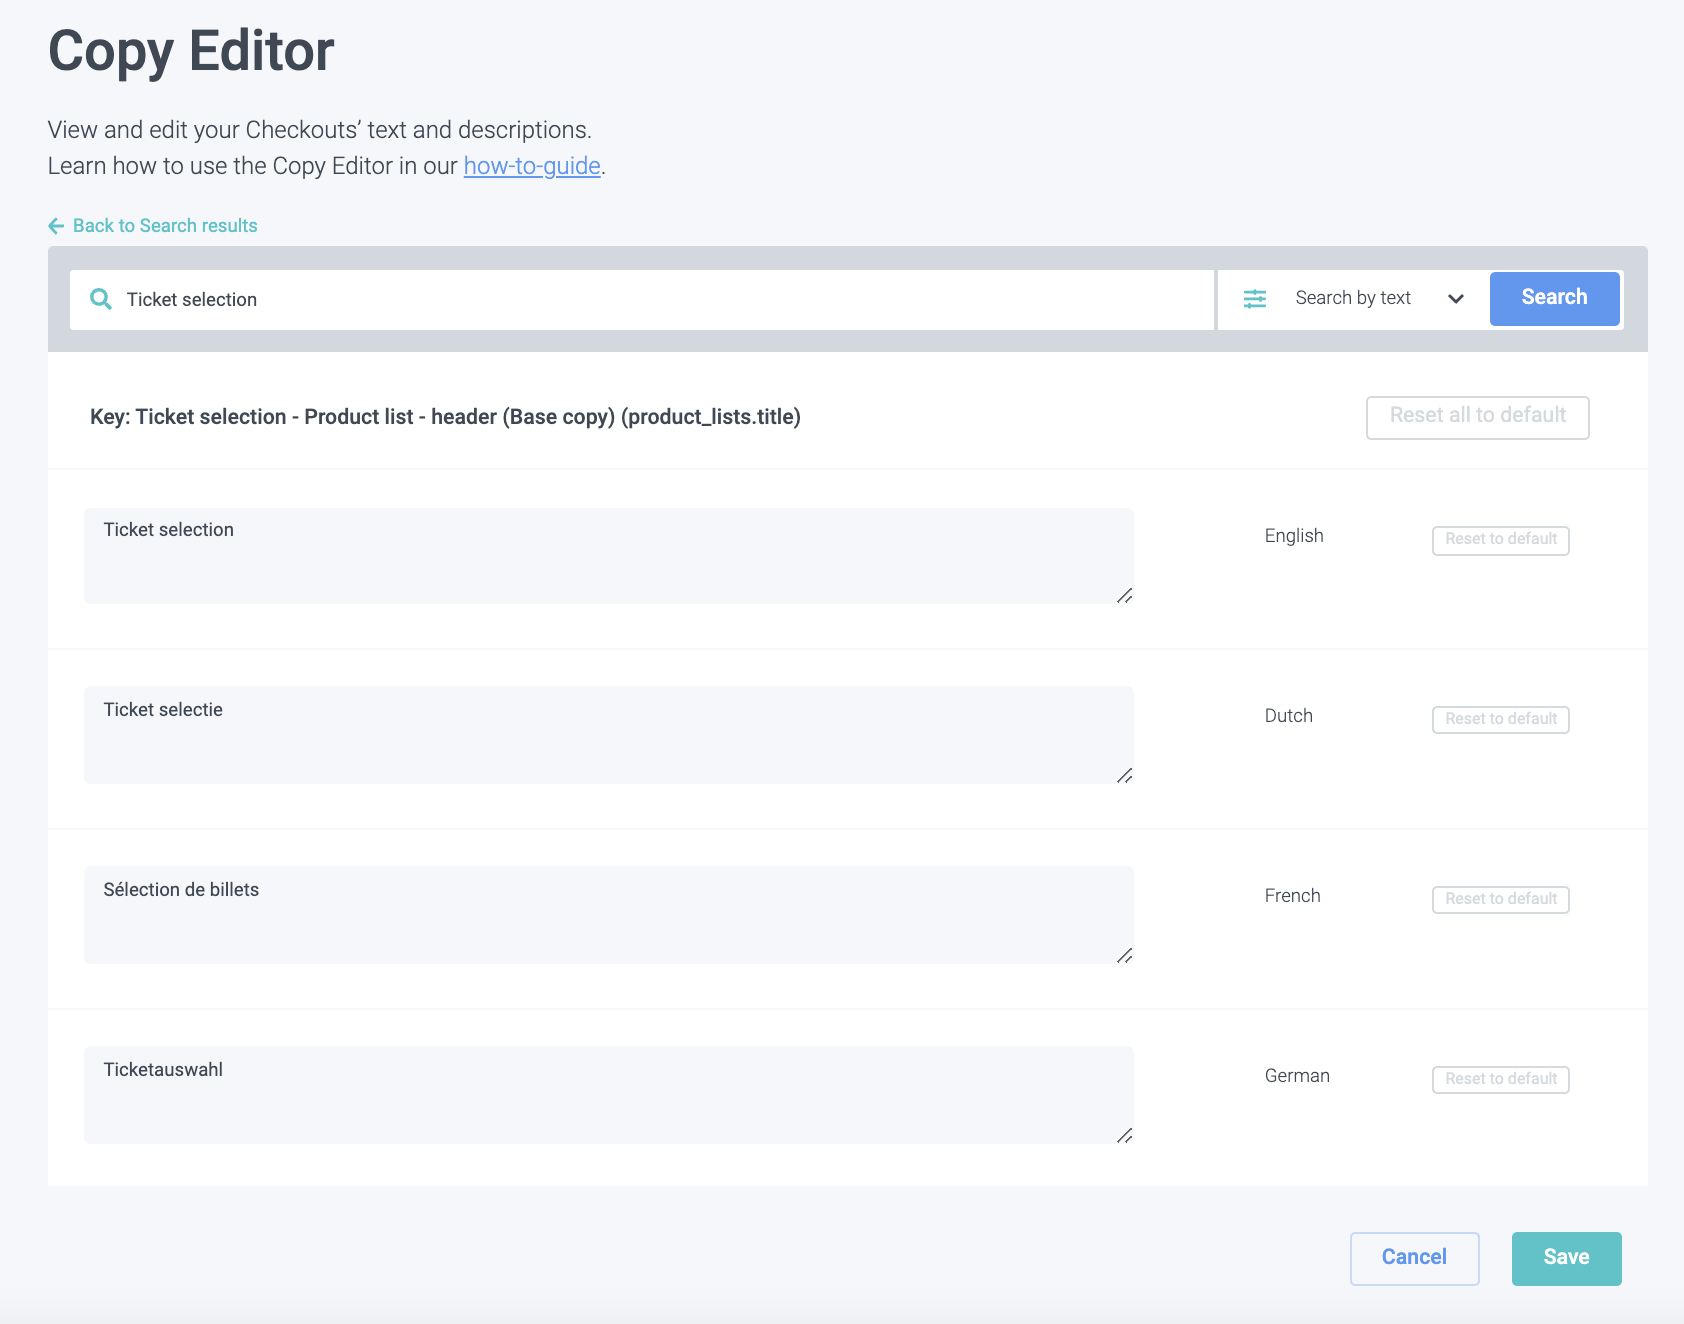Click resize handle of Dutch text area

tap(1124, 775)
